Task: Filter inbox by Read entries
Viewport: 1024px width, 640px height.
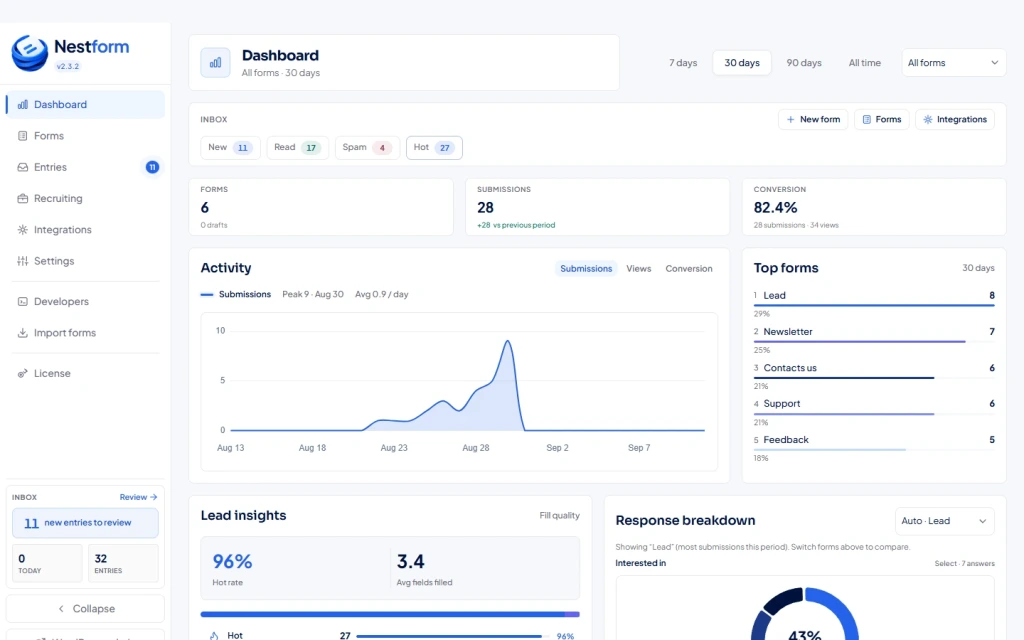Action: click(x=298, y=148)
